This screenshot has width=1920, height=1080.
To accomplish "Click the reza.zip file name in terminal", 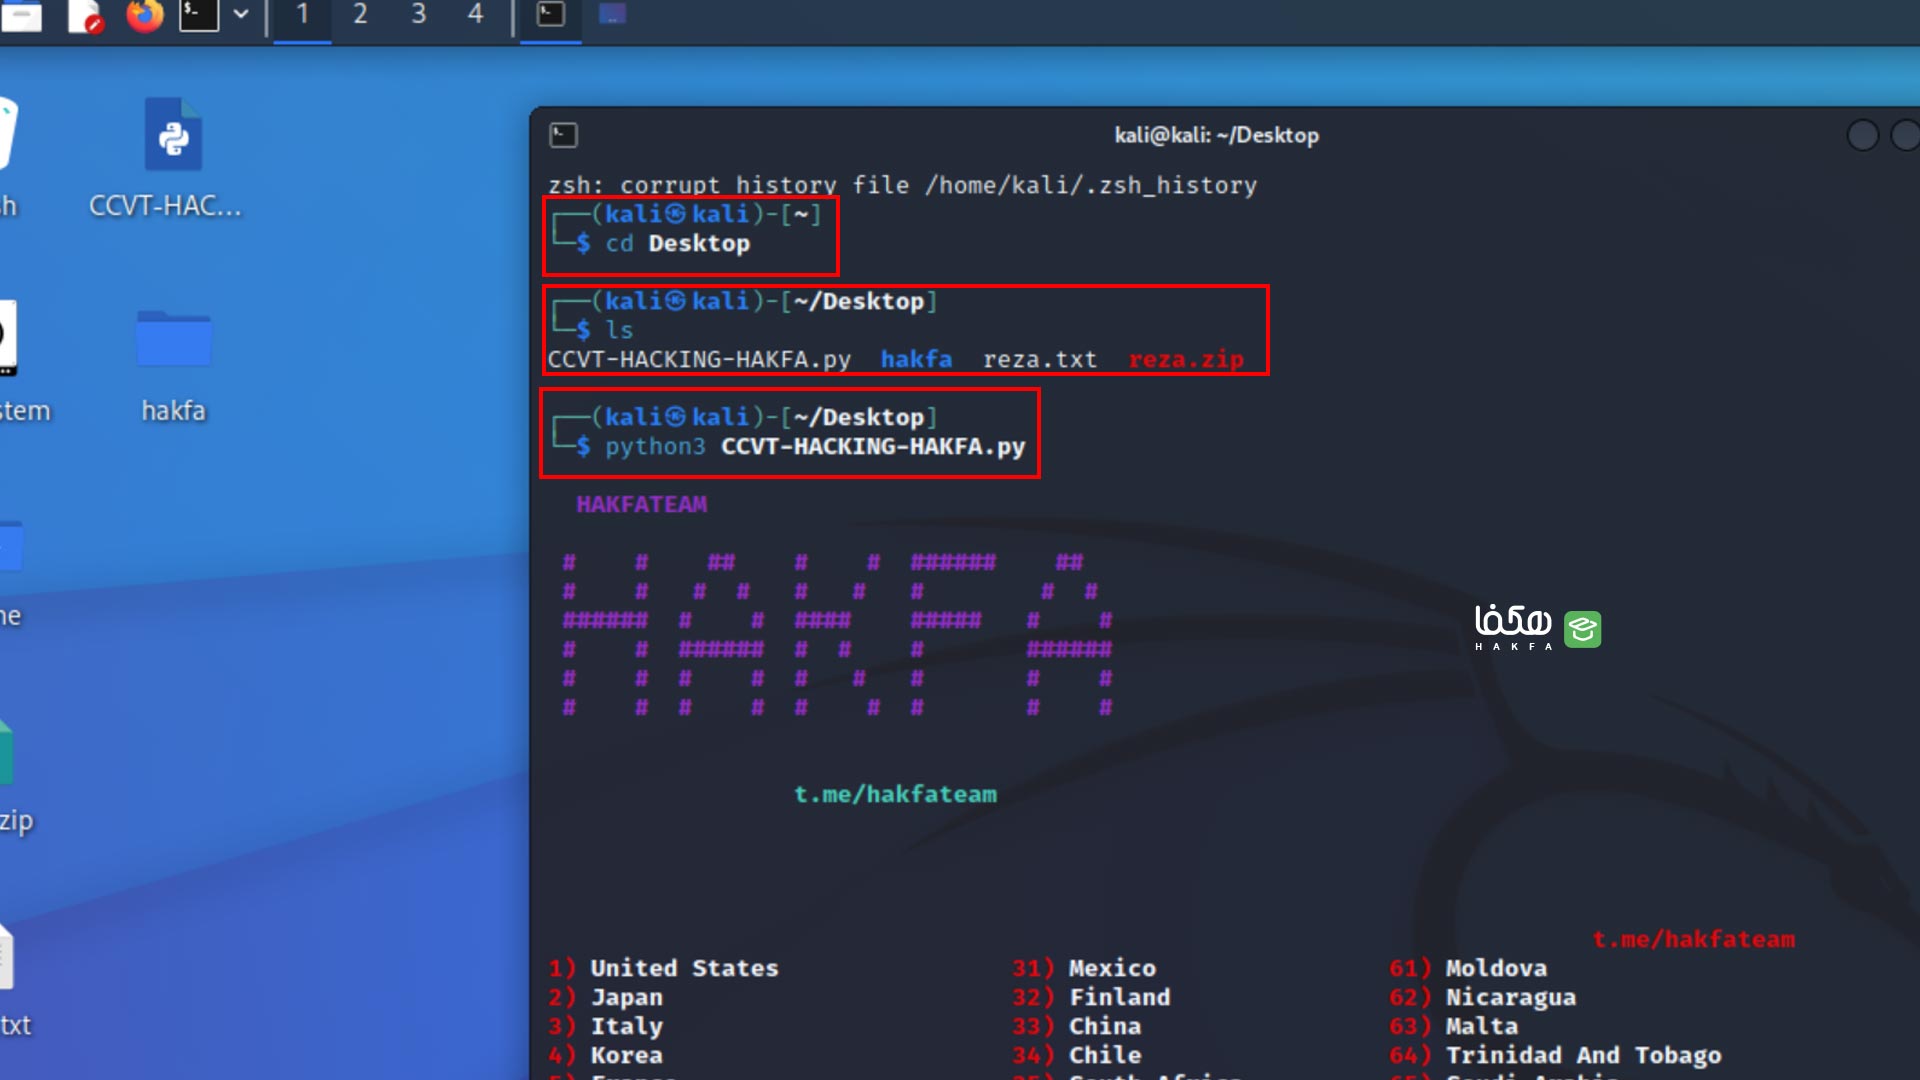I will [1186, 359].
